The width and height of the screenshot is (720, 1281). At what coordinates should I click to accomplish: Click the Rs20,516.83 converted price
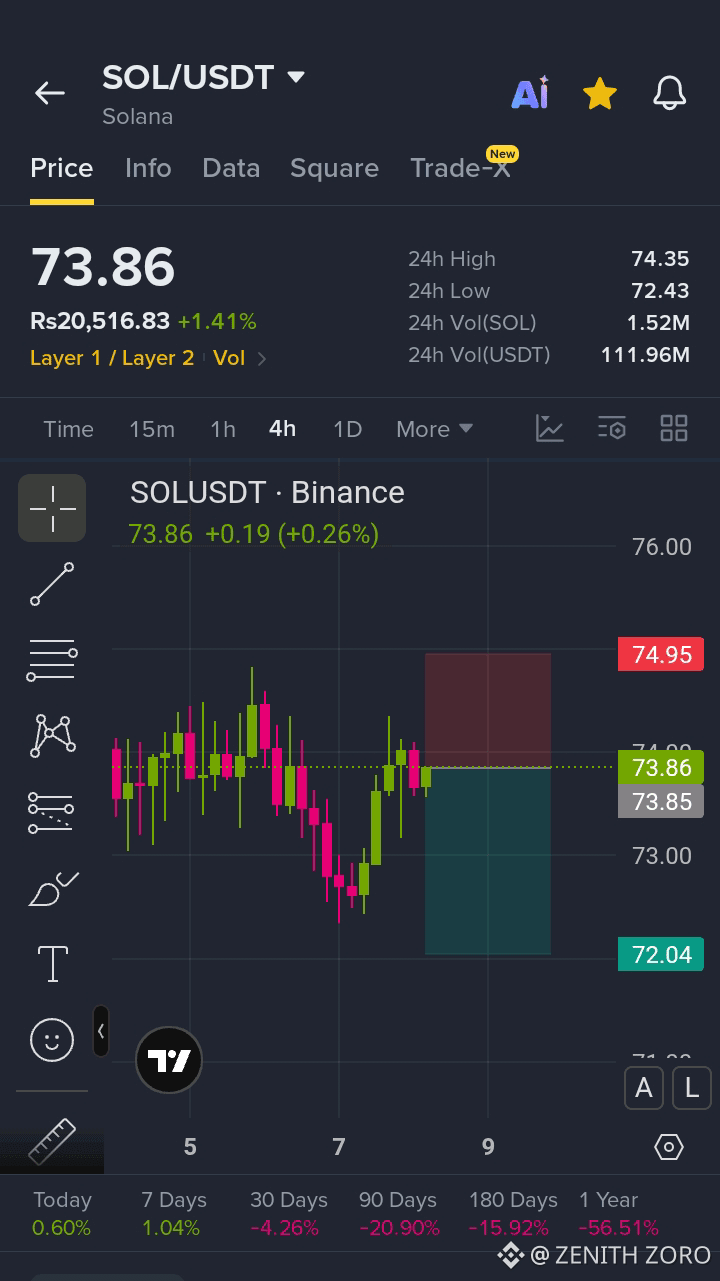click(x=100, y=321)
